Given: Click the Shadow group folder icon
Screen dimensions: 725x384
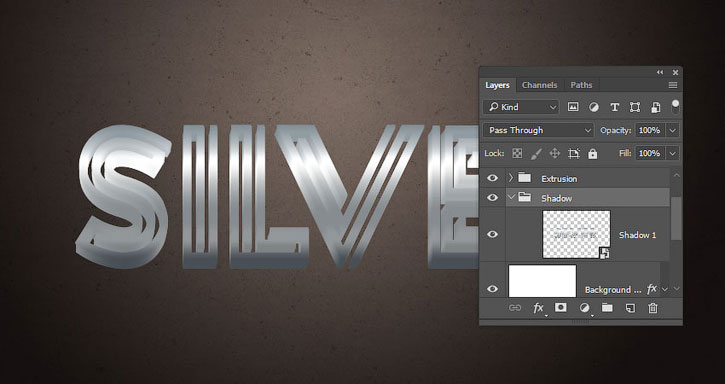Looking at the screenshot, I should click(x=524, y=197).
